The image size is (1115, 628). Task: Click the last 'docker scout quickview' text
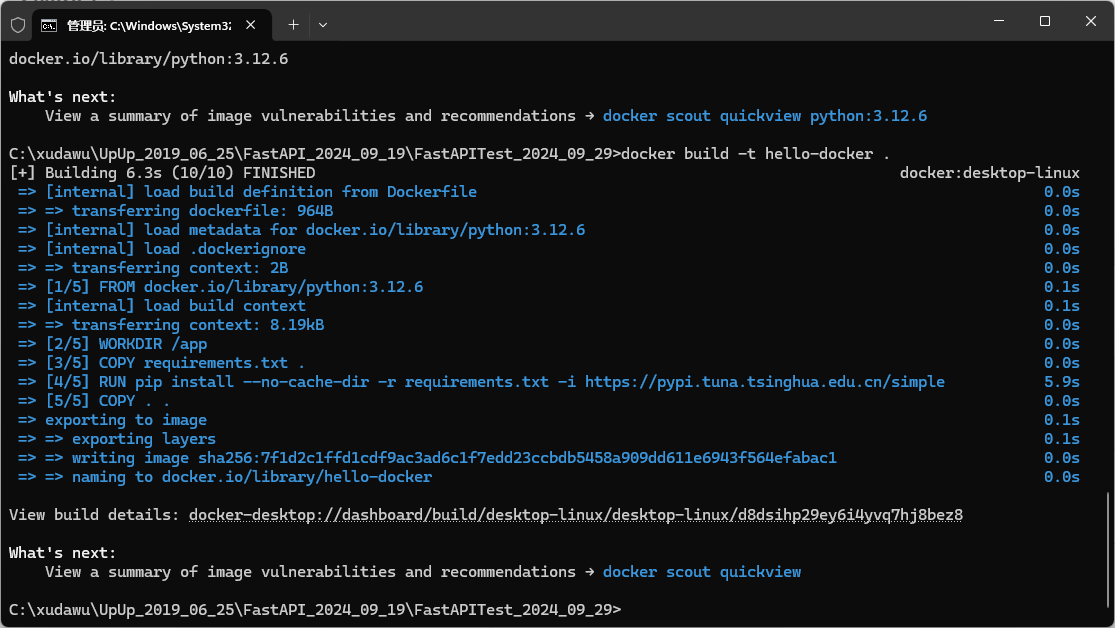click(x=702, y=572)
